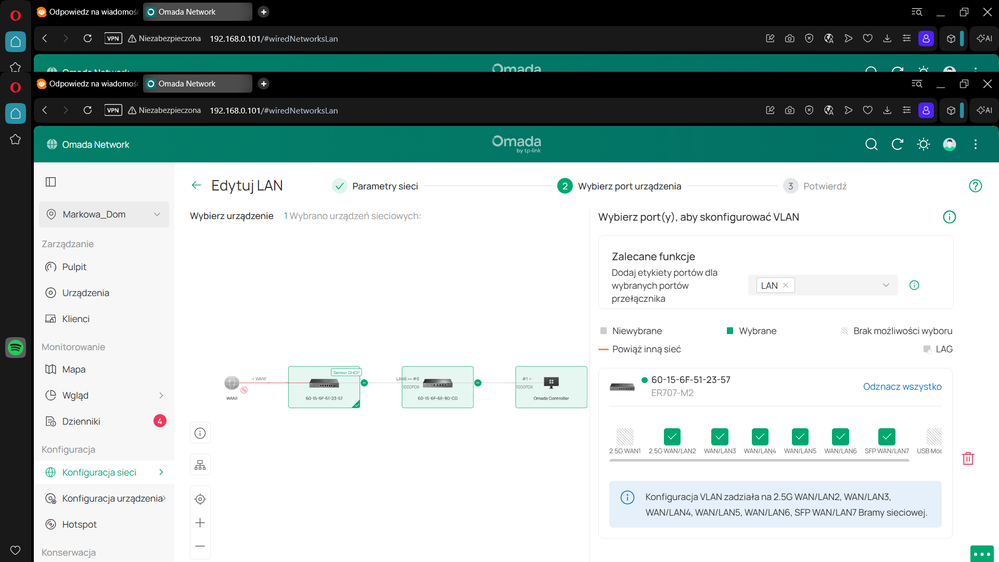Open downloads icon in the front window toolbar
The image size is (999, 562).
pos(887,110)
